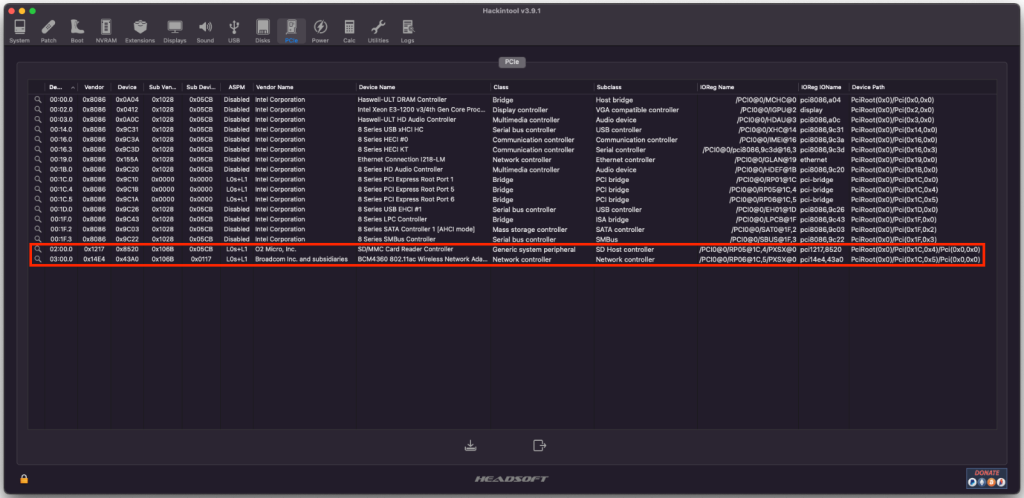Open the Power section
The image size is (1024, 498).
click(x=320, y=30)
